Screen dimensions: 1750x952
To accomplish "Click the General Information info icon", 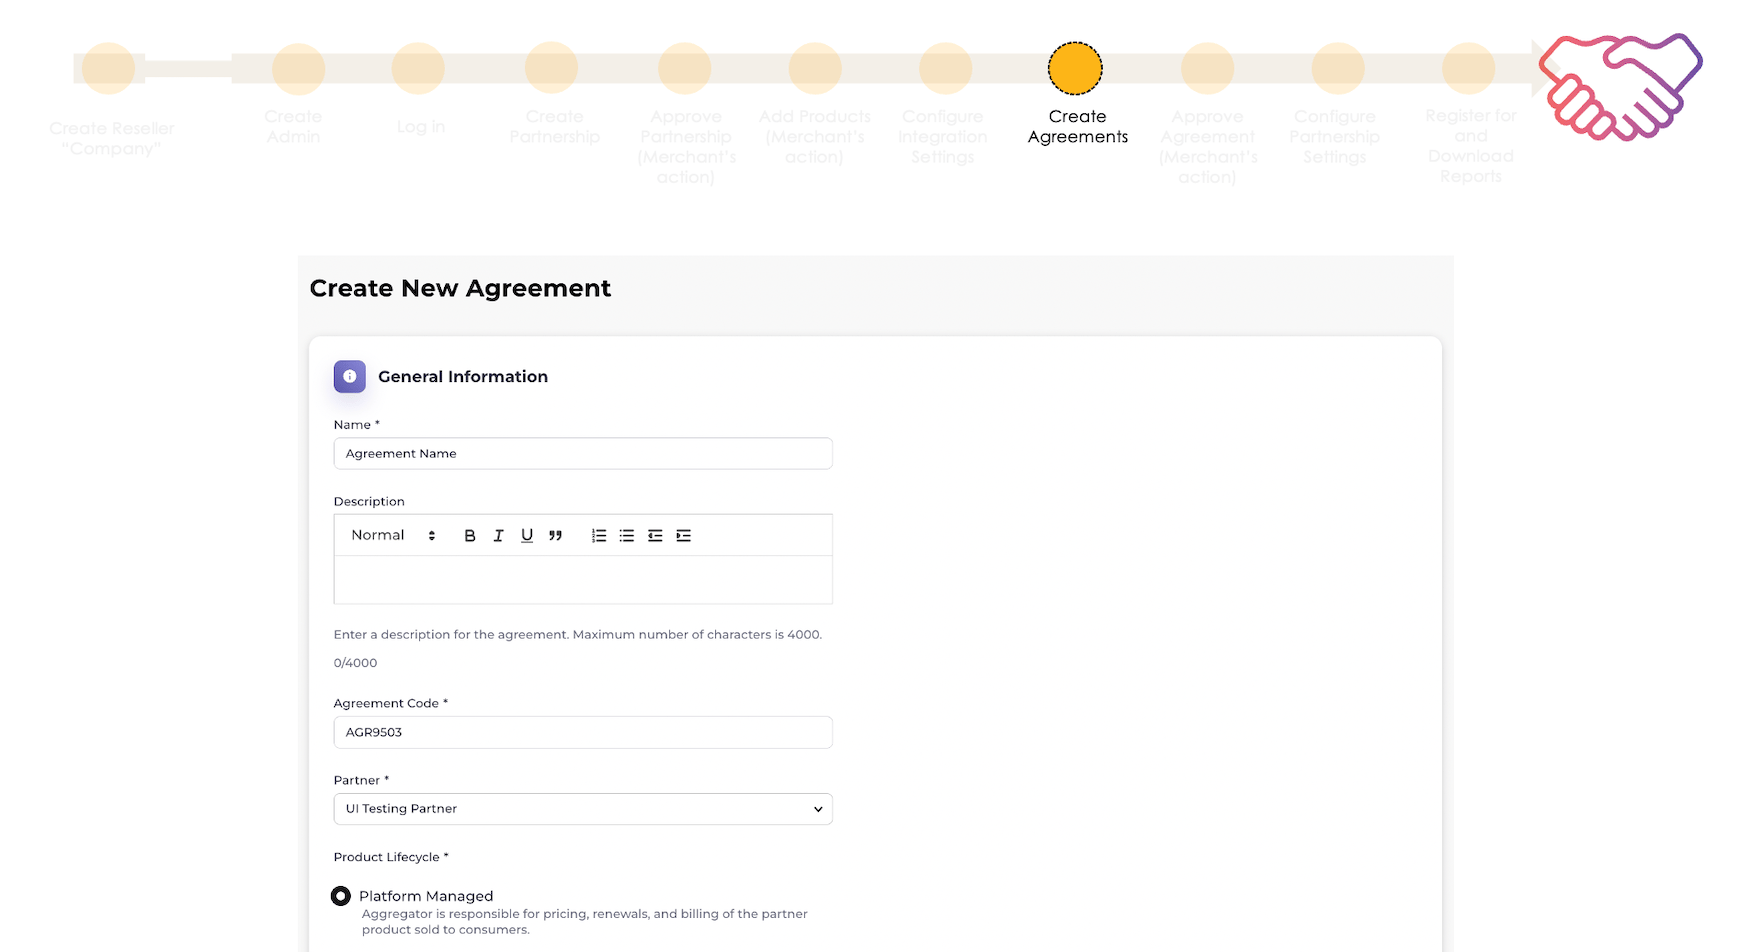I will [350, 377].
